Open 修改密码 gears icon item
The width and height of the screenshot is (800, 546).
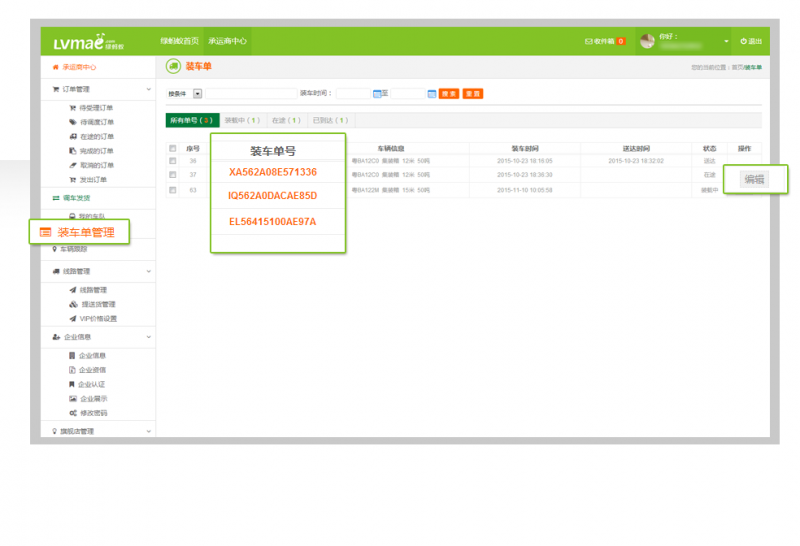point(88,413)
